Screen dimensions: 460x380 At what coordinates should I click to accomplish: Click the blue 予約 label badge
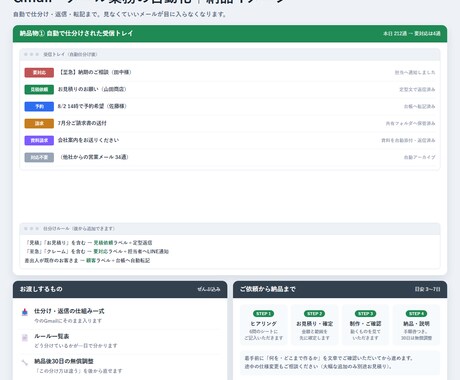coord(39,106)
